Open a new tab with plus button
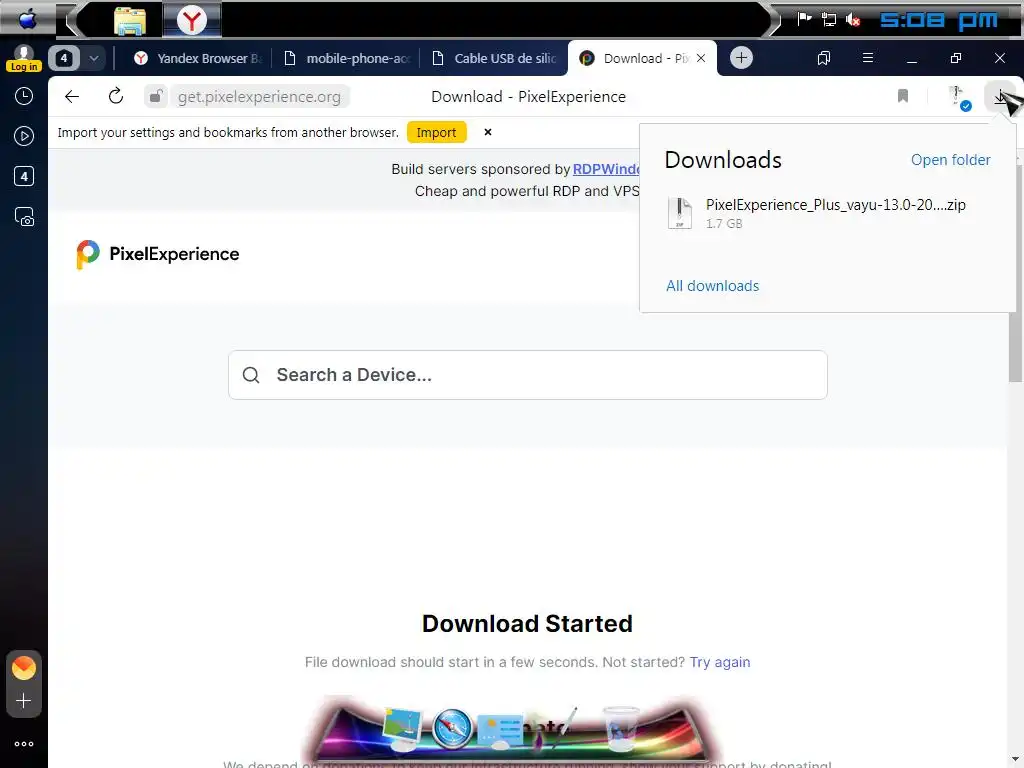Viewport: 1024px width, 768px height. coord(741,58)
